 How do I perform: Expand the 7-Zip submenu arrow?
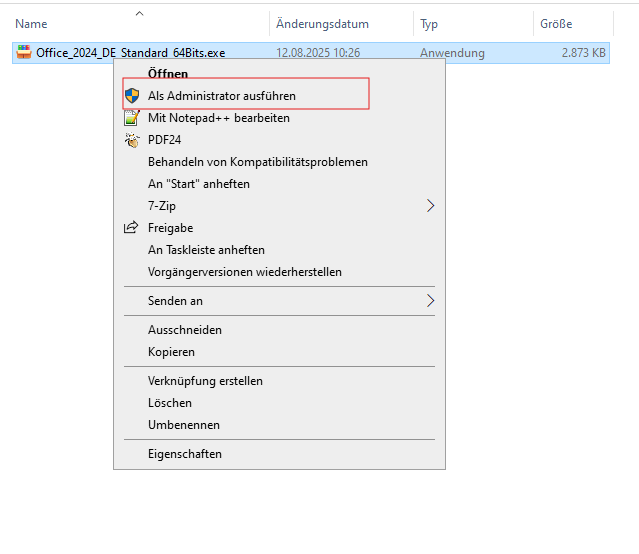coord(431,206)
